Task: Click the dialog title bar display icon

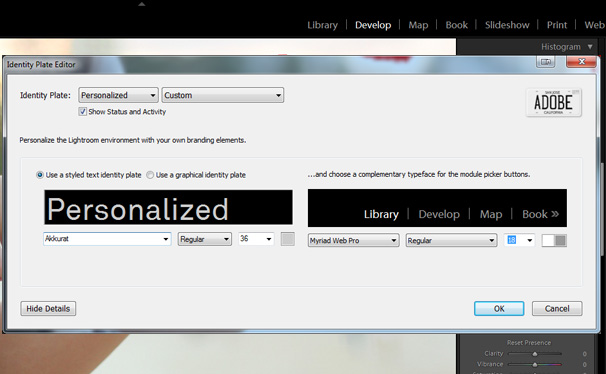Action: [x=546, y=62]
